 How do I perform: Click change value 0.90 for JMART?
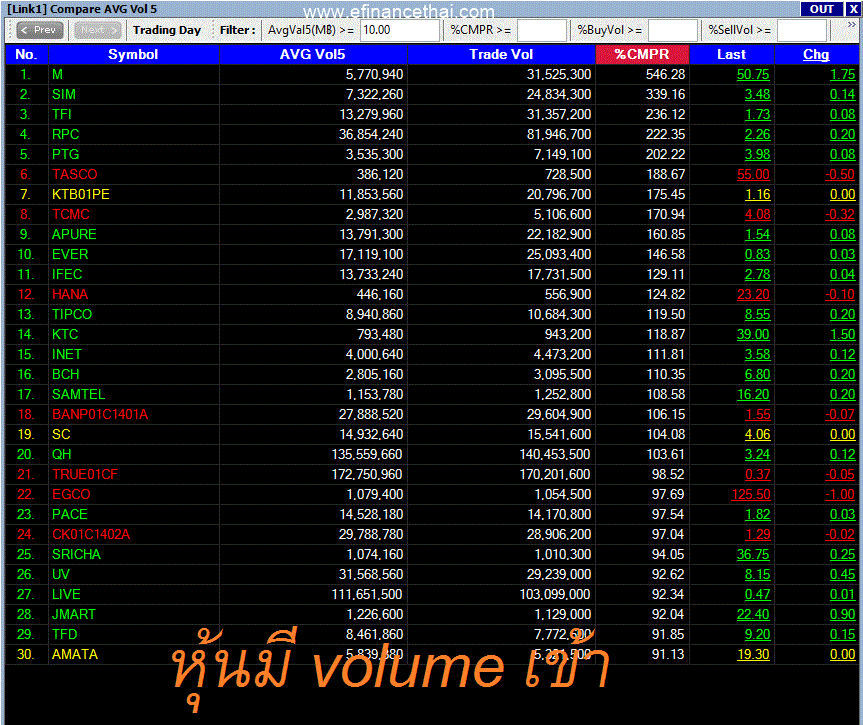[x=842, y=614]
